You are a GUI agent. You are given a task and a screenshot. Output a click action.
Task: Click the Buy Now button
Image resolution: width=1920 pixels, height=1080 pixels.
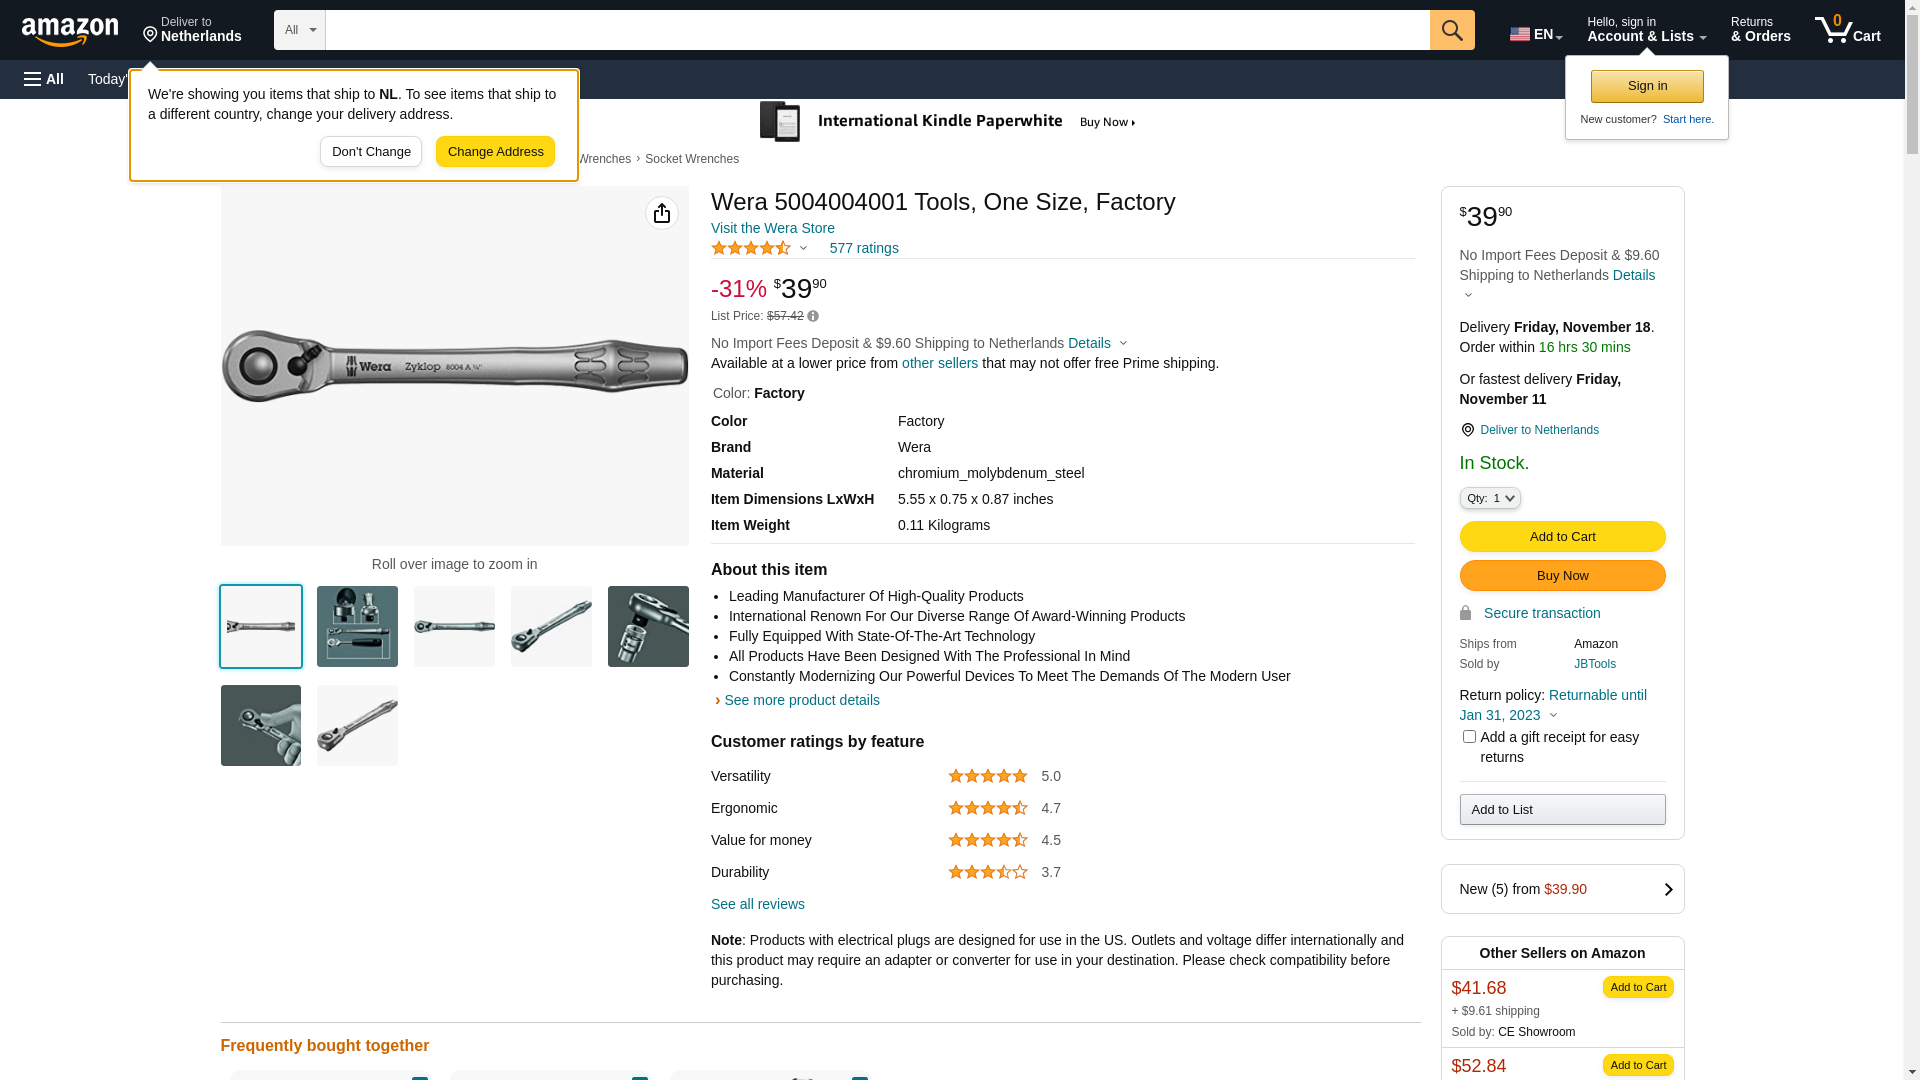(x=1562, y=576)
